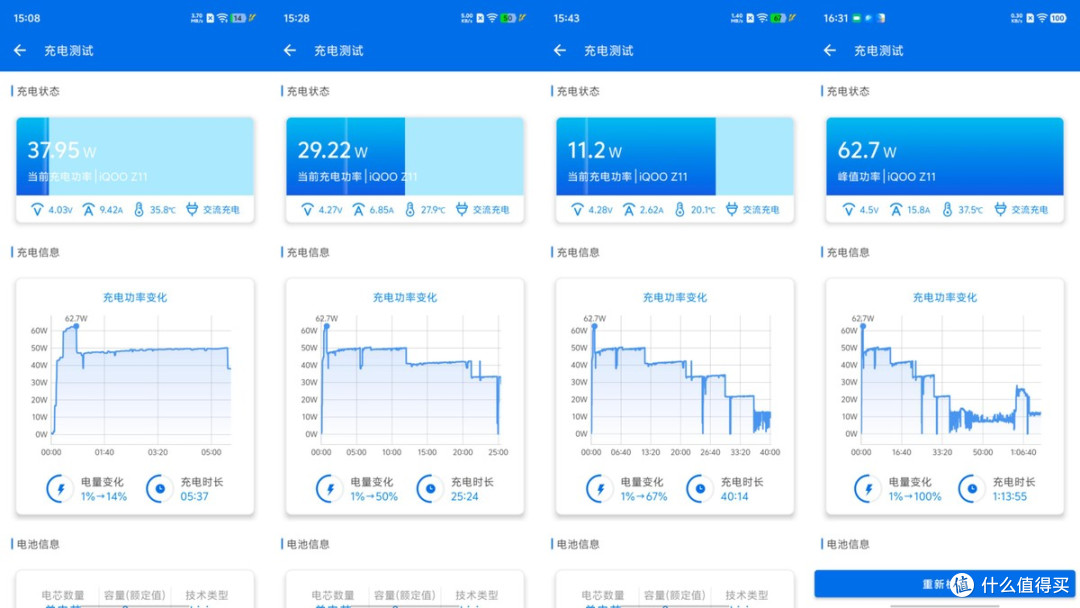Image resolution: width=1080 pixels, height=608 pixels.
Task: Tap lightning battery icon next to 1%→50%
Action: click(x=330, y=489)
